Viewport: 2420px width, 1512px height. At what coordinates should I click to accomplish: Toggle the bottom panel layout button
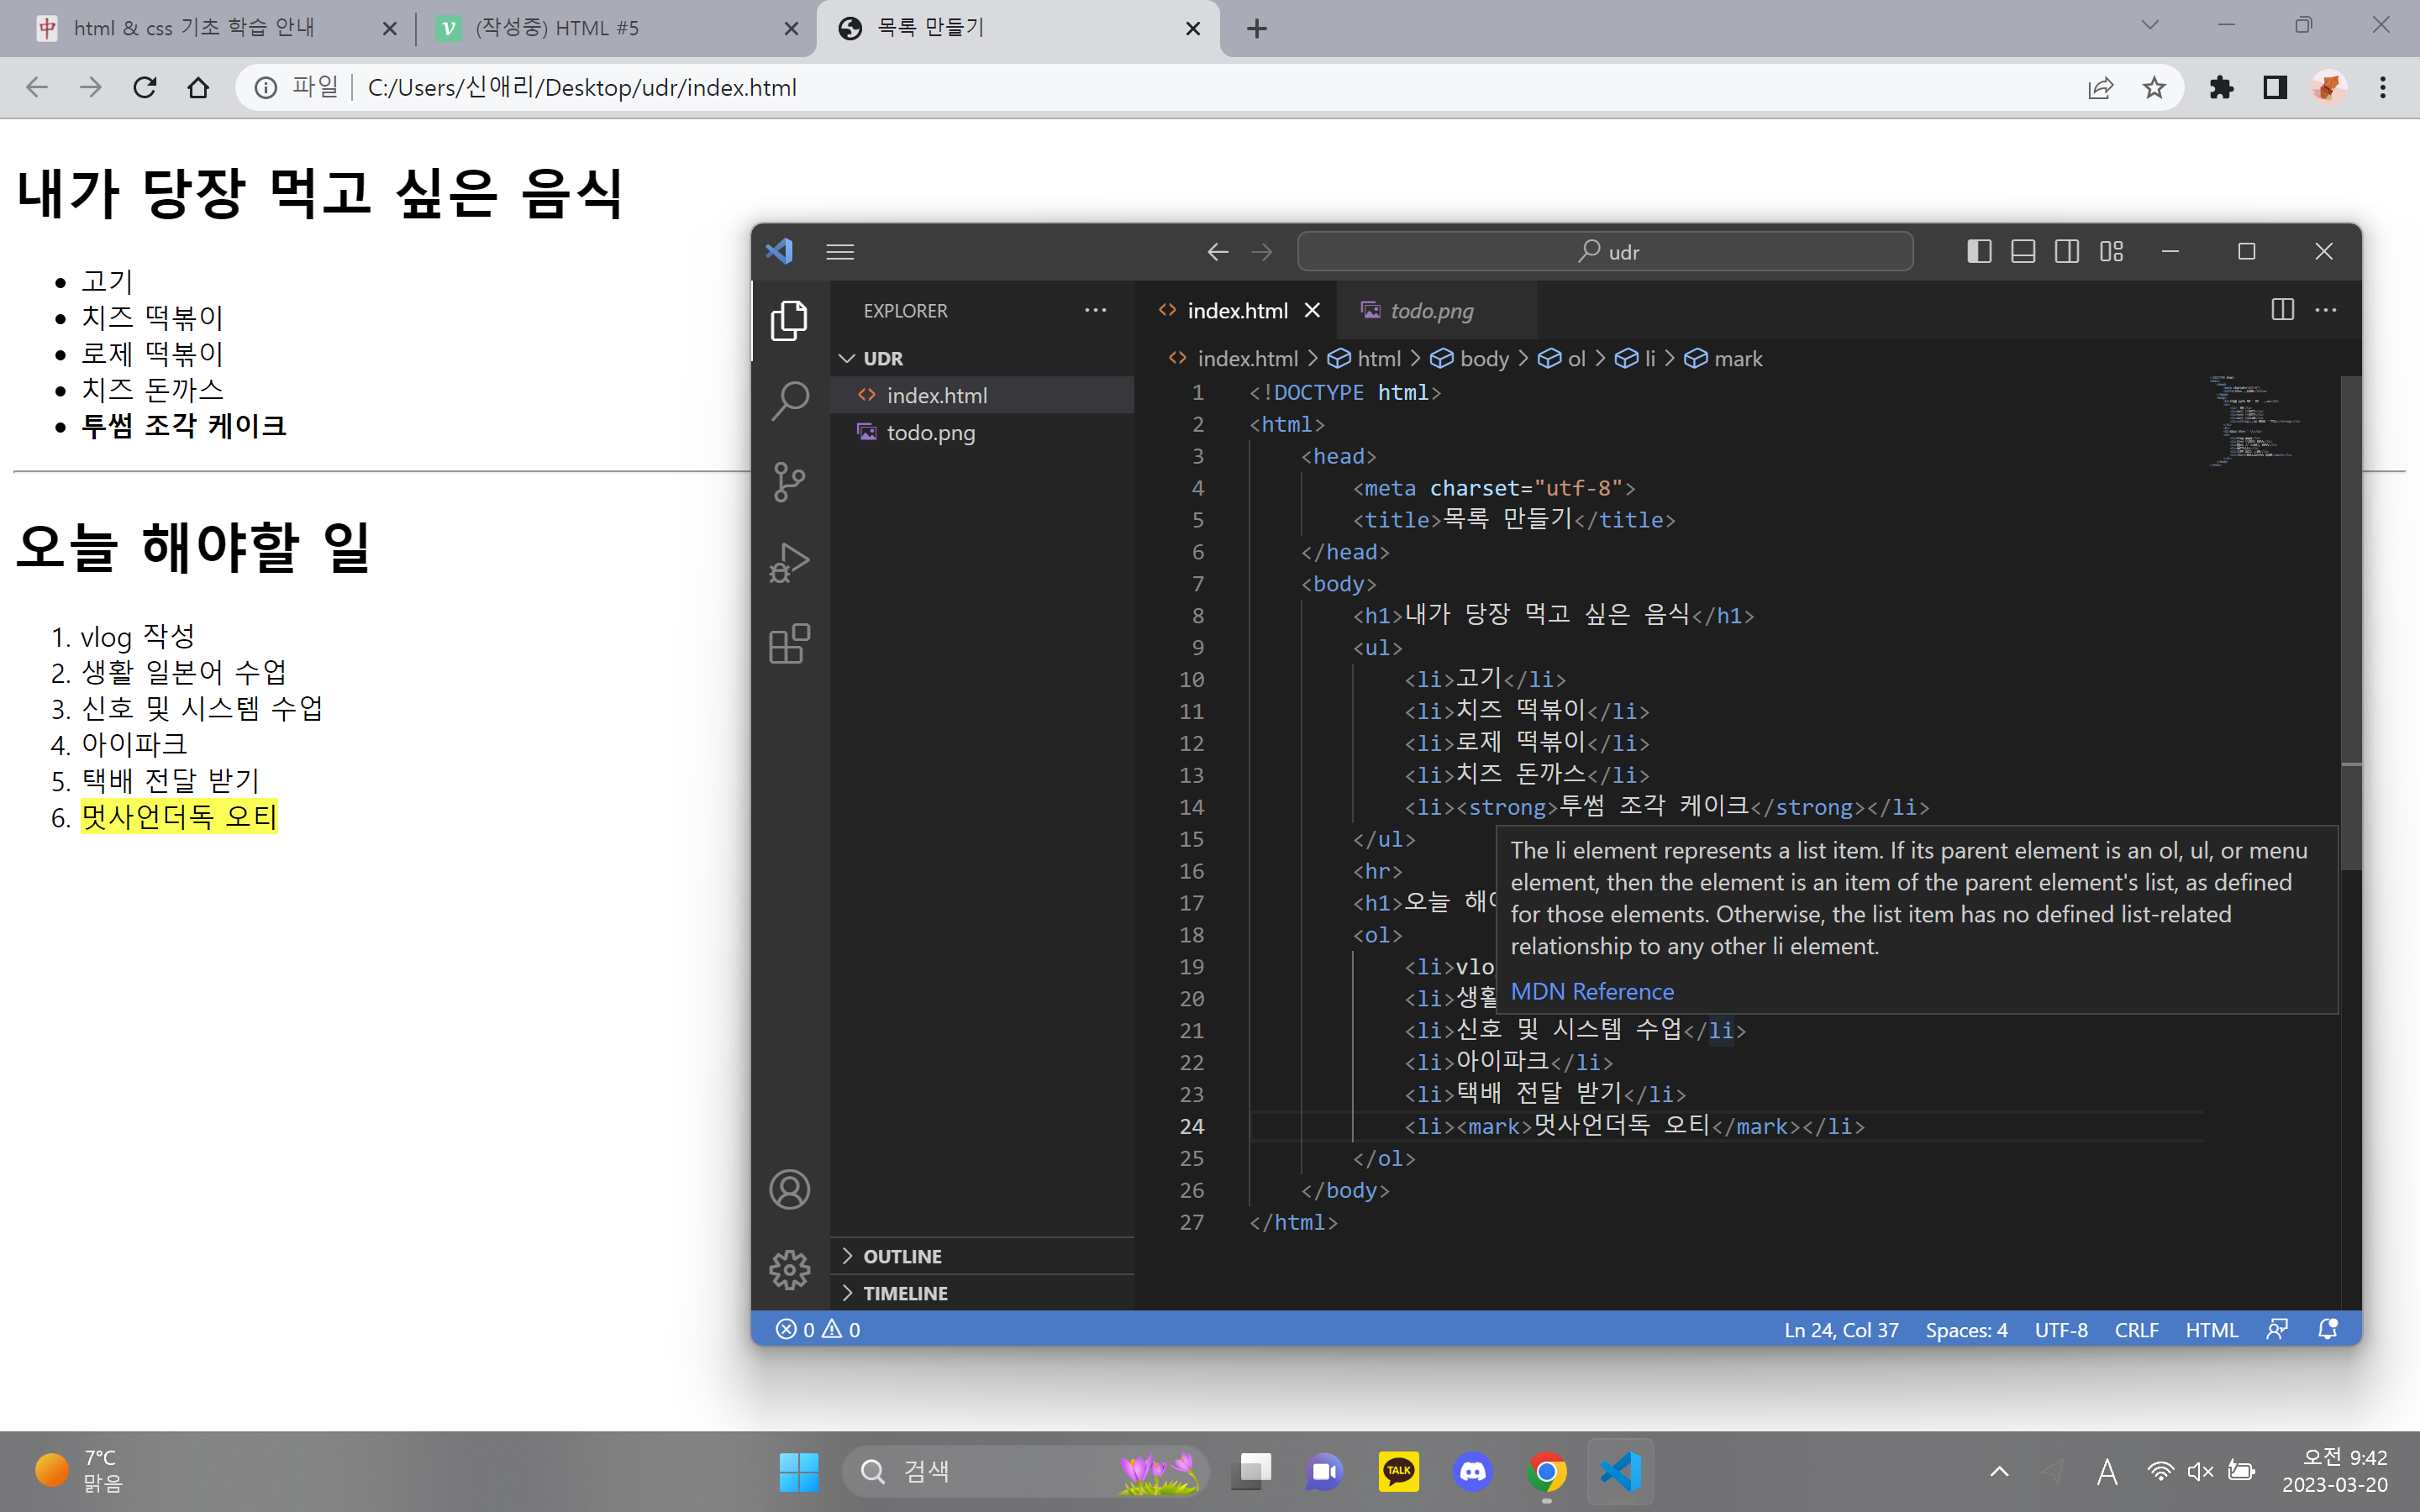point(2023,252)
